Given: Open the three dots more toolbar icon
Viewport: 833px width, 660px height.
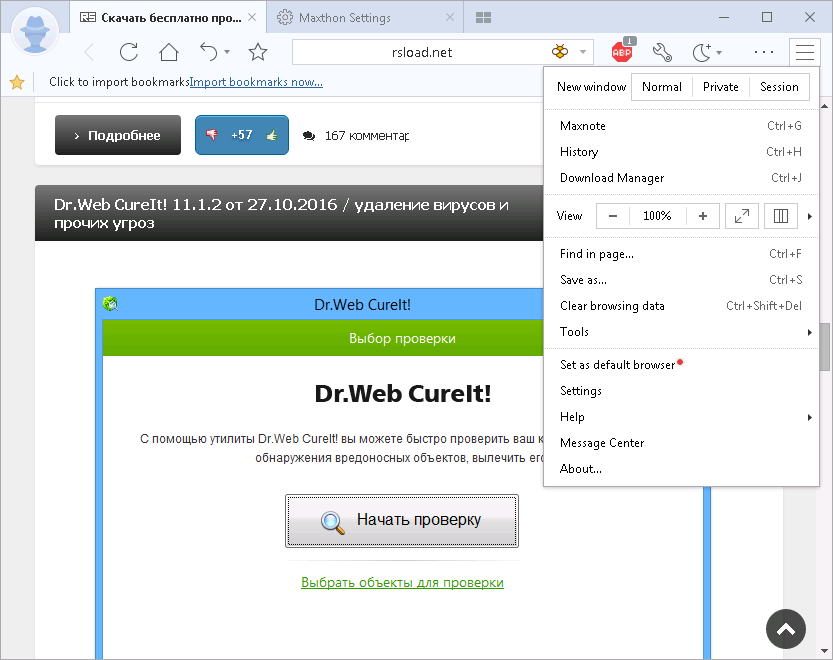Looking at the screenshot, I should (x=763, y=52).
